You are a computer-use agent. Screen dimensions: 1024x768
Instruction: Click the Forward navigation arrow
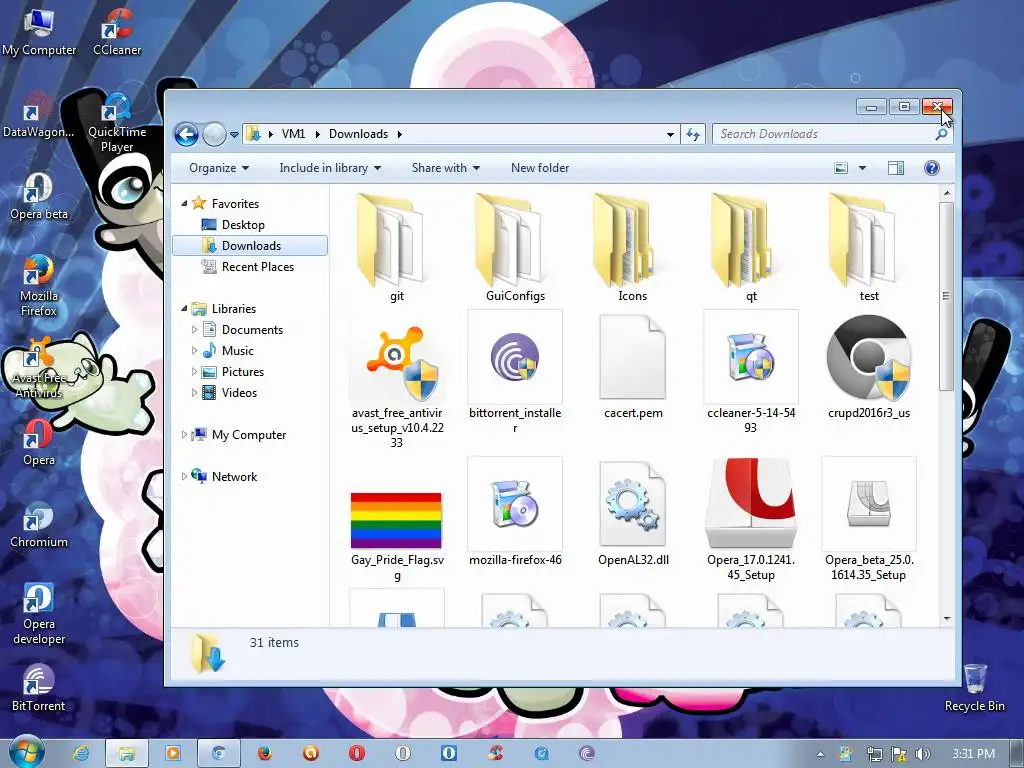[x=214, y=135]
